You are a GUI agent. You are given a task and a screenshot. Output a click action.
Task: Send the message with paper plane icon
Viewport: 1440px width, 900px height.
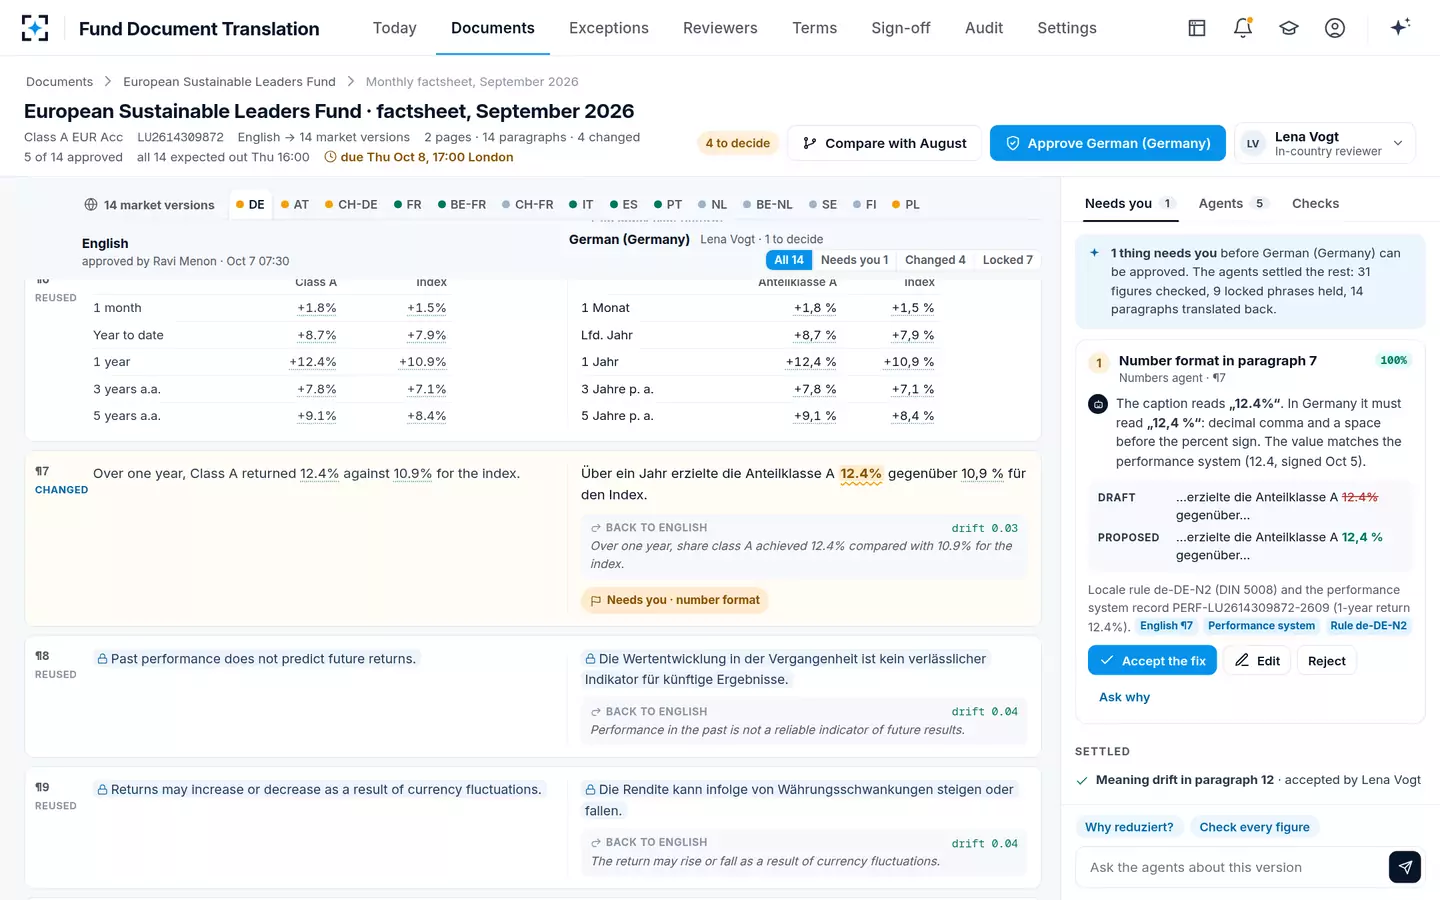click(x=1405, y=867)
